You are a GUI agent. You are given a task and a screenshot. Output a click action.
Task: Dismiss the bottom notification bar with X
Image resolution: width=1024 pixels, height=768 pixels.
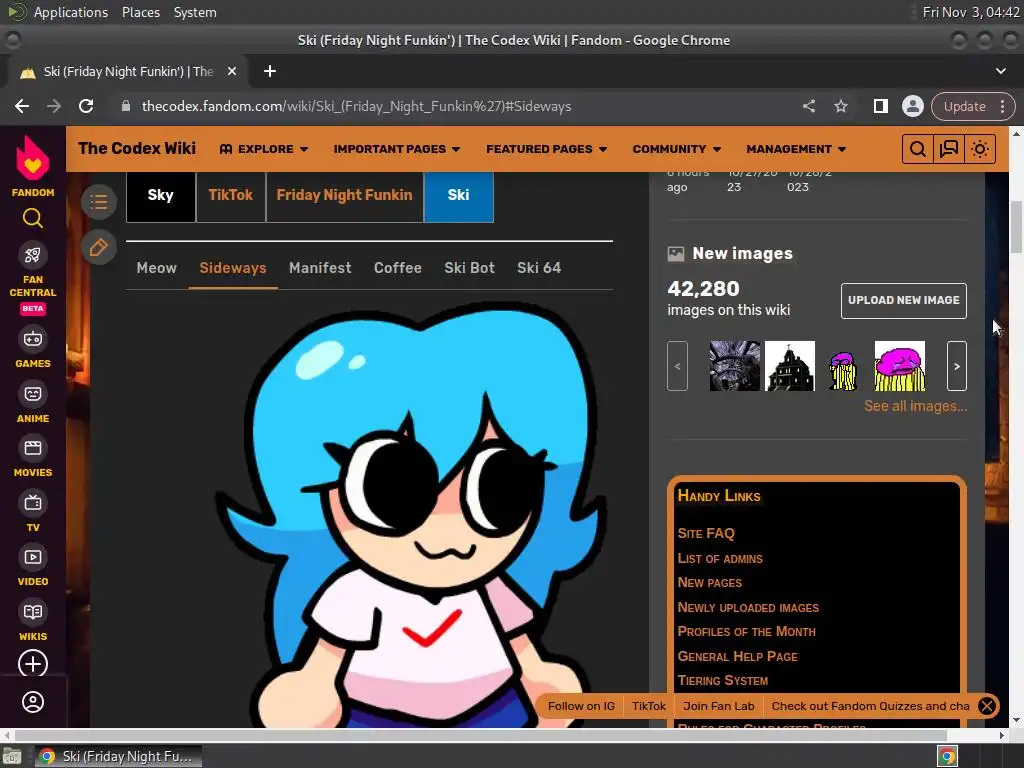pos(987,706)
